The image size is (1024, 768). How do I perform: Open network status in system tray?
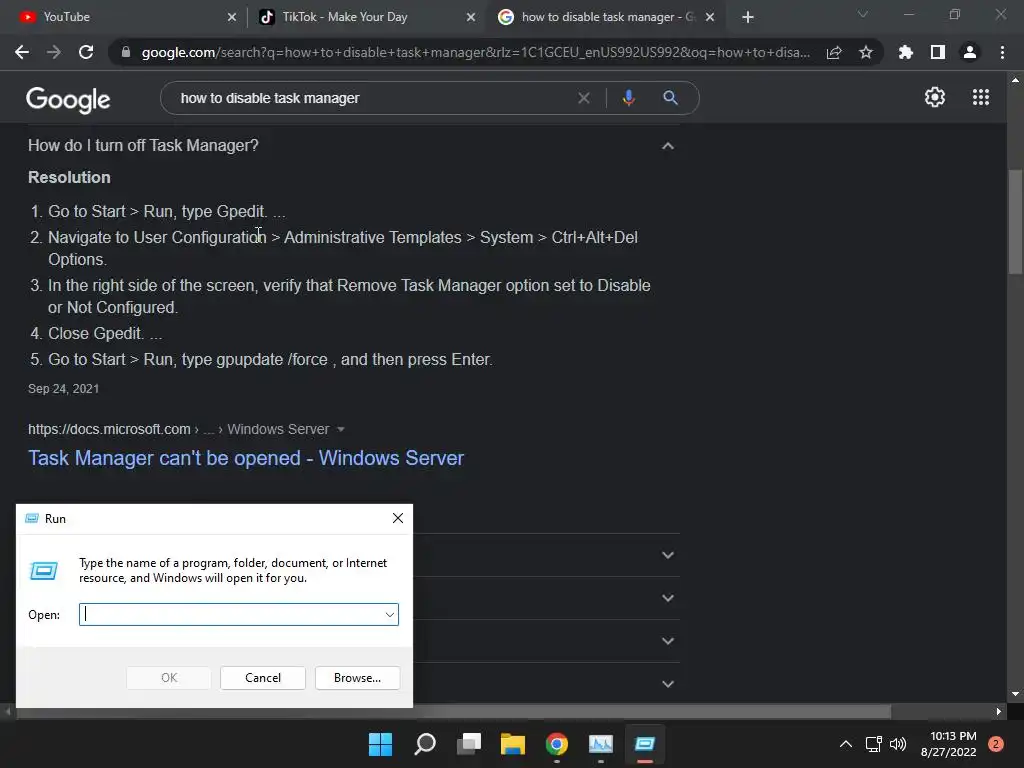pyautogui.click(x=873, y=744)
